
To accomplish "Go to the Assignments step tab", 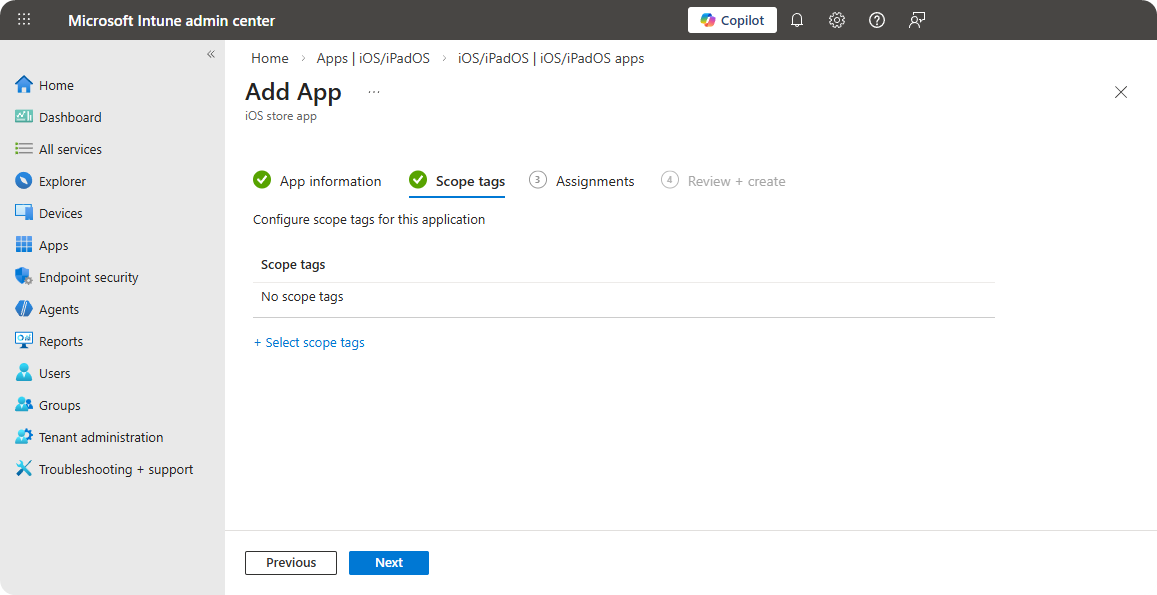I will click(594, 181).
